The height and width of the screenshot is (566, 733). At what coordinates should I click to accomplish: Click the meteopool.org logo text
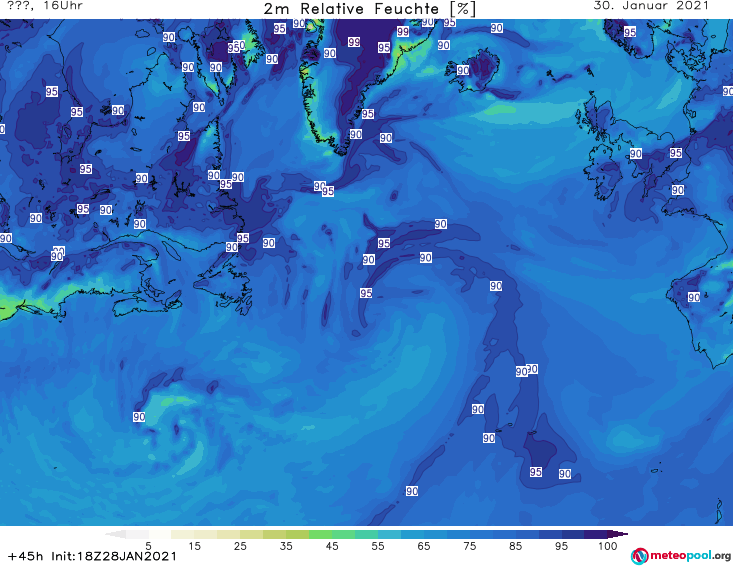(690, 556)
